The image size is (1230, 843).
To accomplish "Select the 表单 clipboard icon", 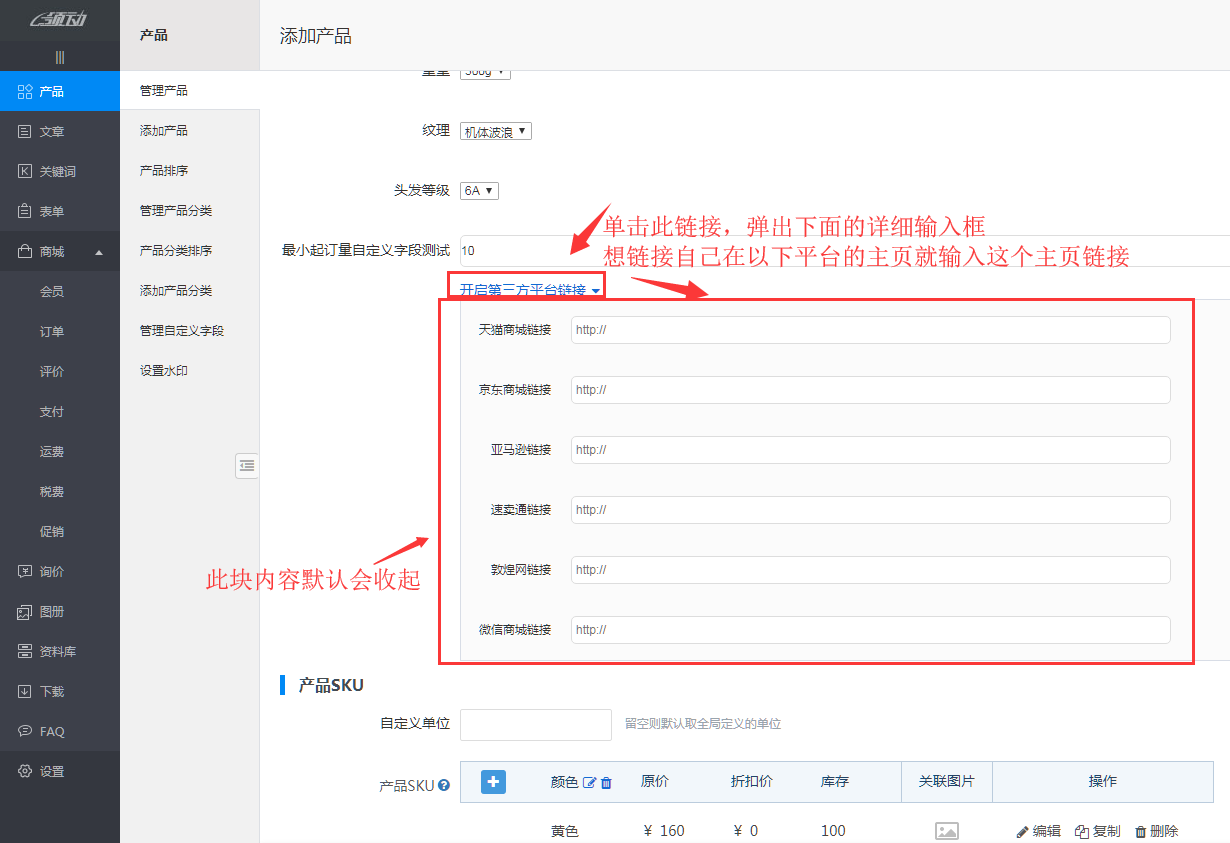I will (x=24, y=211).
